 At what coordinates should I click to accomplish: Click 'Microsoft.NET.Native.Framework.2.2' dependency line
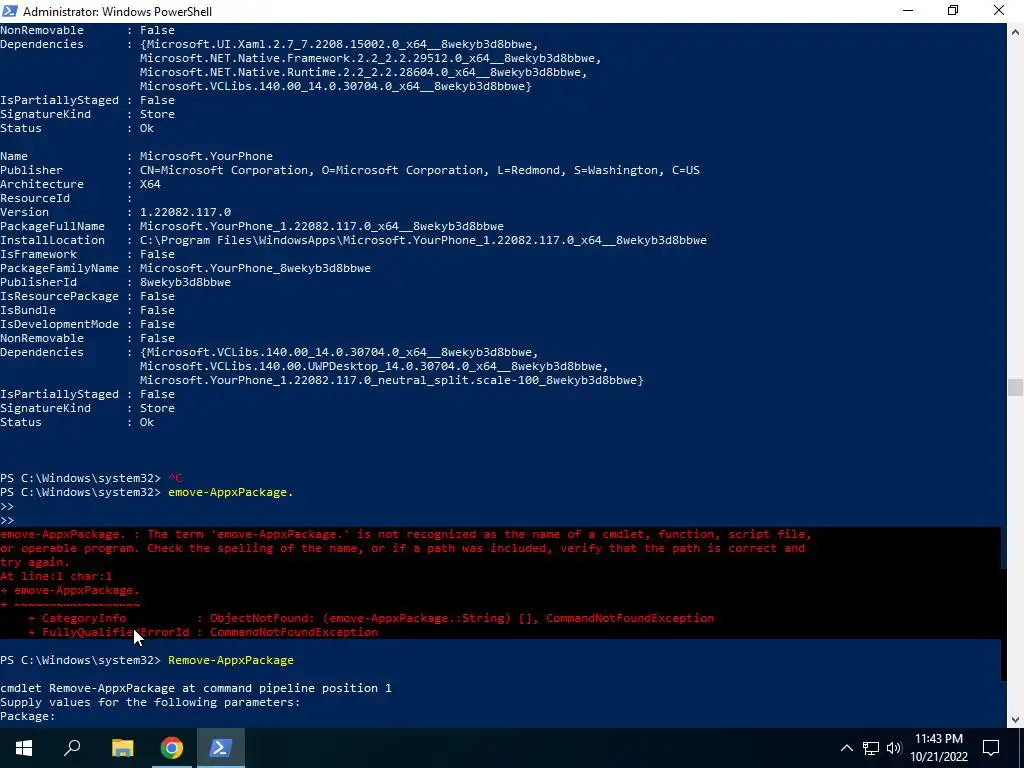click(x=370, y=58)
